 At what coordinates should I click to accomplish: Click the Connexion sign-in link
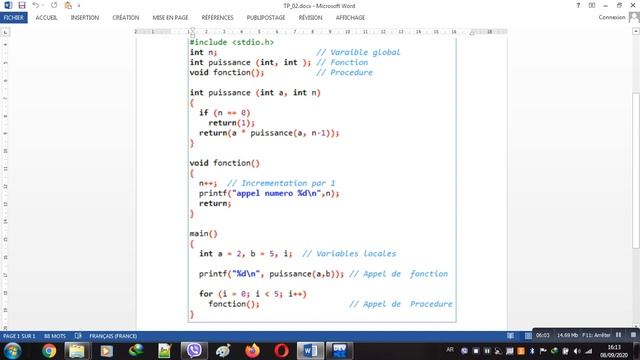[x=612, y=17]
